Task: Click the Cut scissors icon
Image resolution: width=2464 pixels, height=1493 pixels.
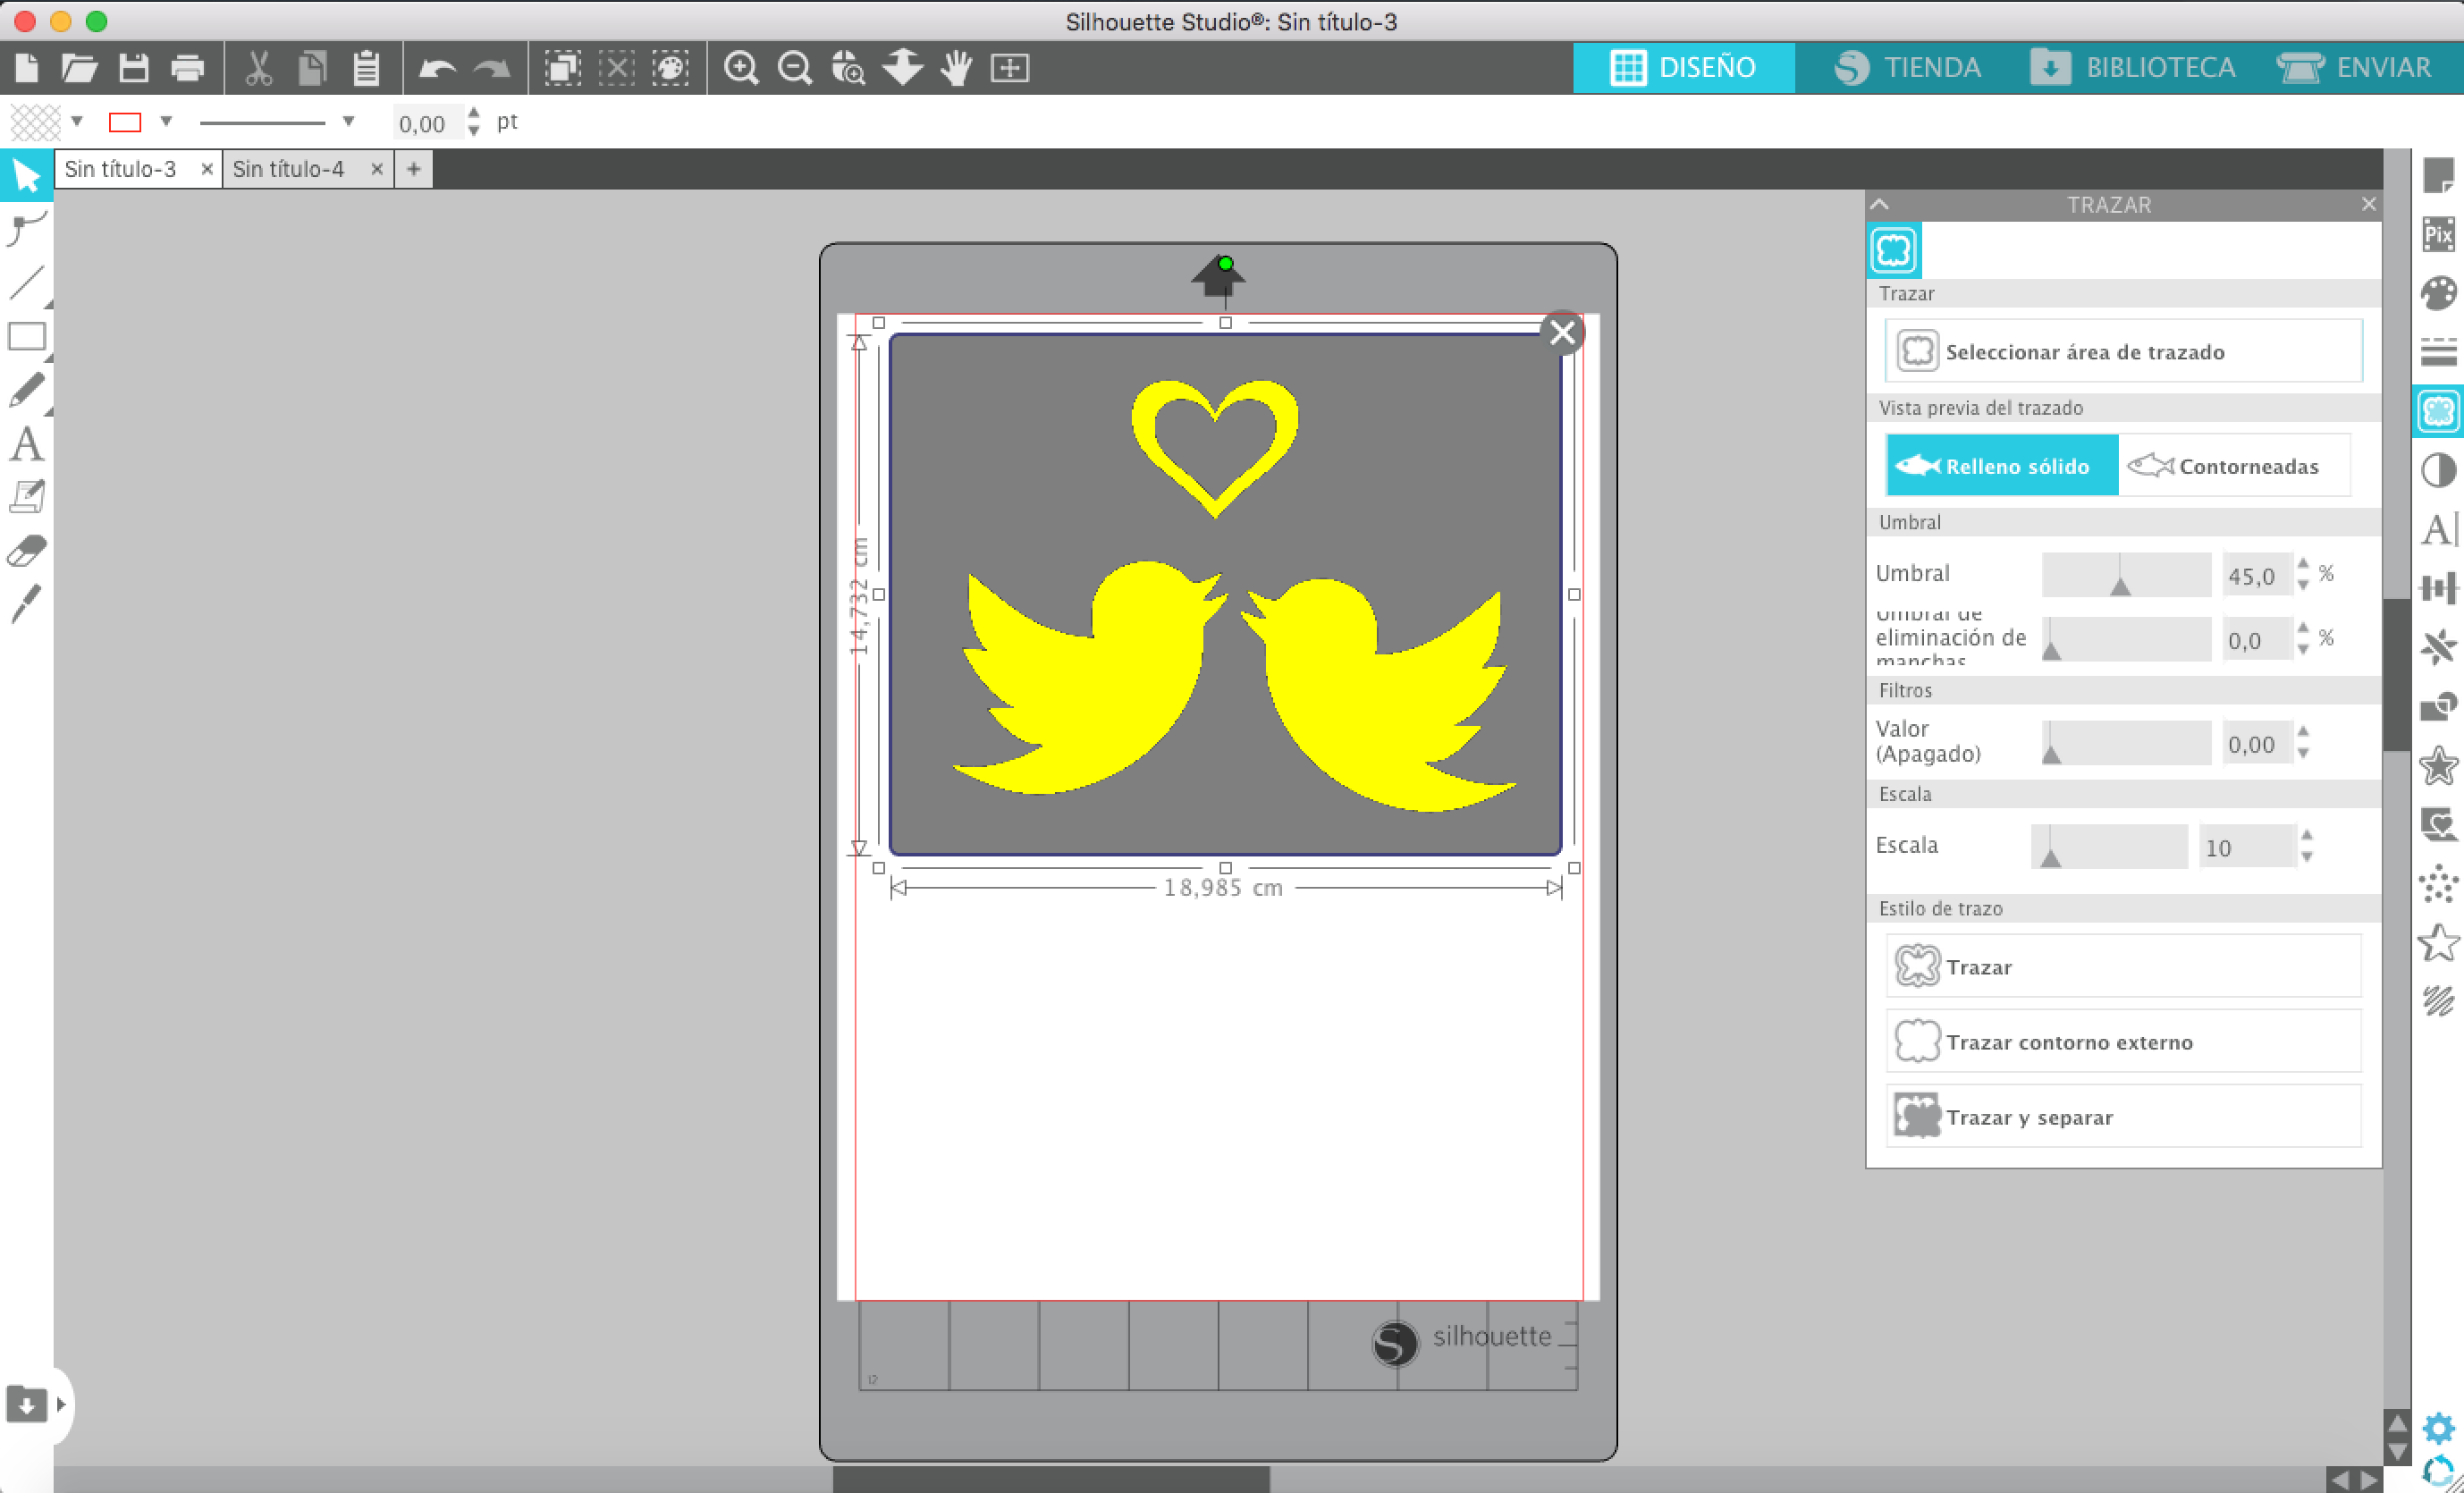Action: 258,68
